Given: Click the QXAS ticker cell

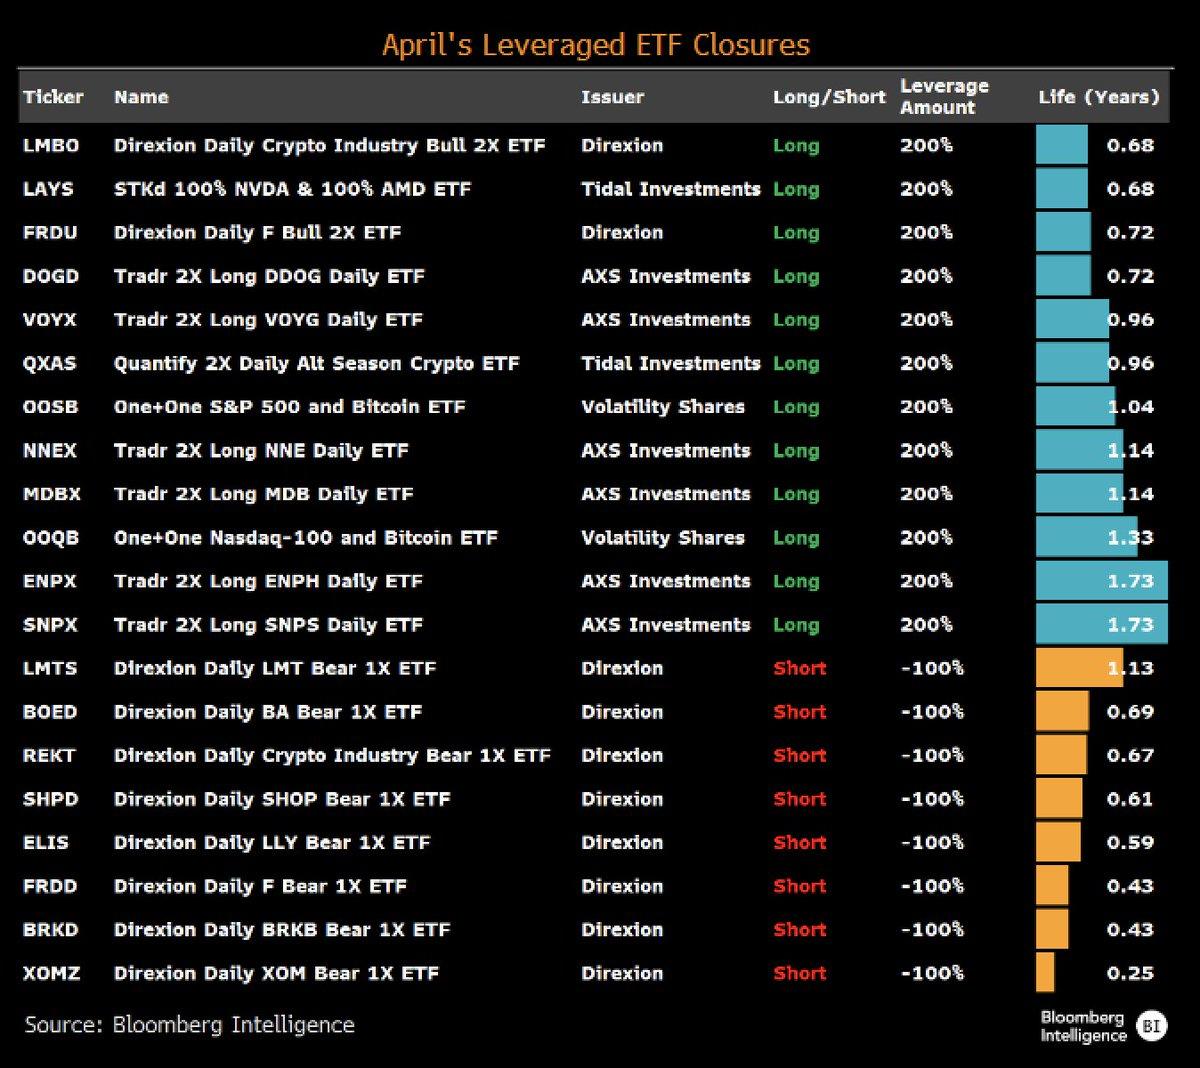Looking at the screenshot, I should [50, 363].
